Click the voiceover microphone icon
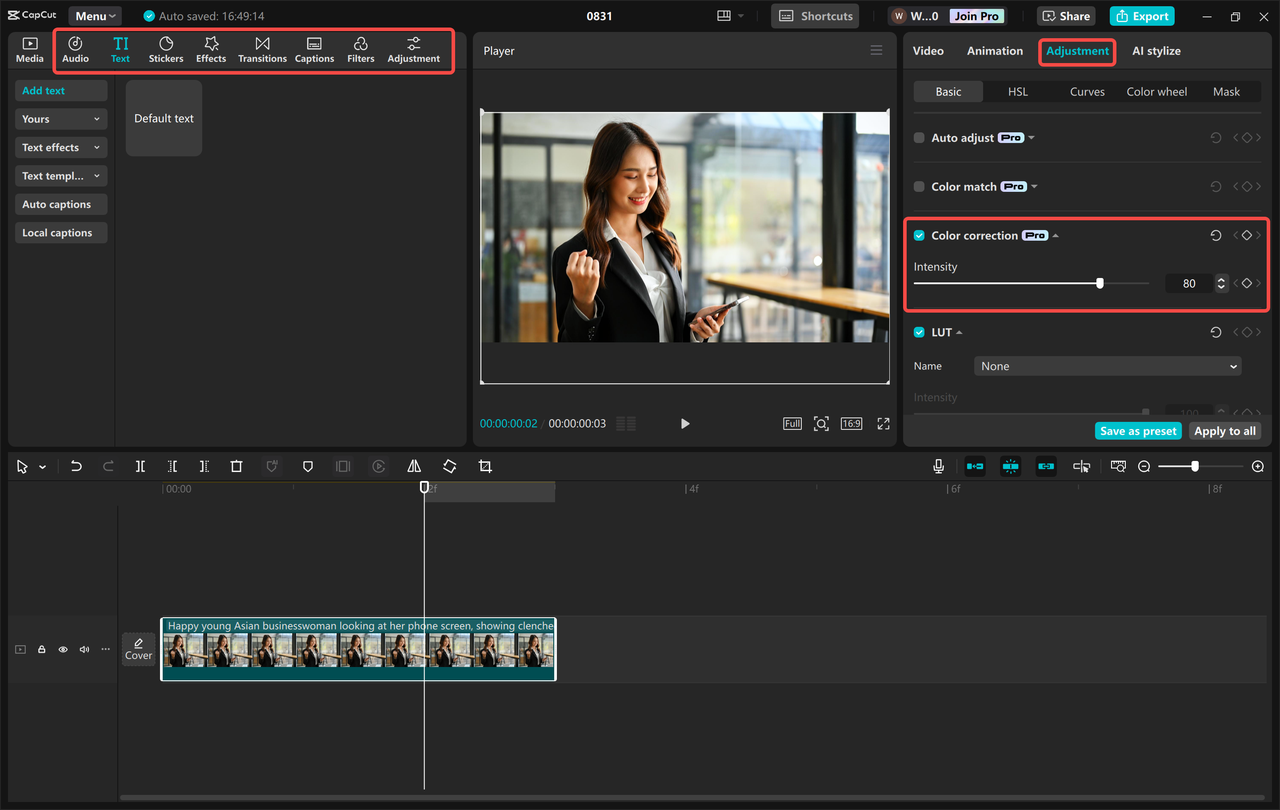 [x=938, y=466]
